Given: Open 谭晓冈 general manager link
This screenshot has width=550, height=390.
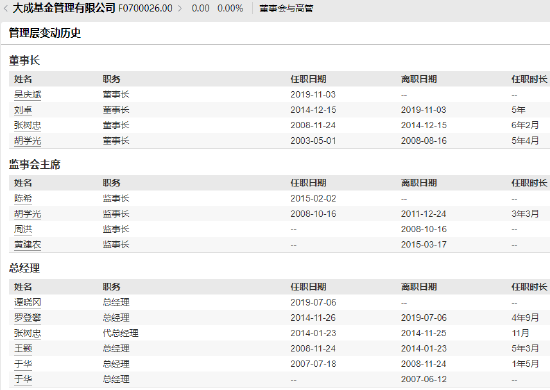Looking at the screenshot, I should coord(27,302).
